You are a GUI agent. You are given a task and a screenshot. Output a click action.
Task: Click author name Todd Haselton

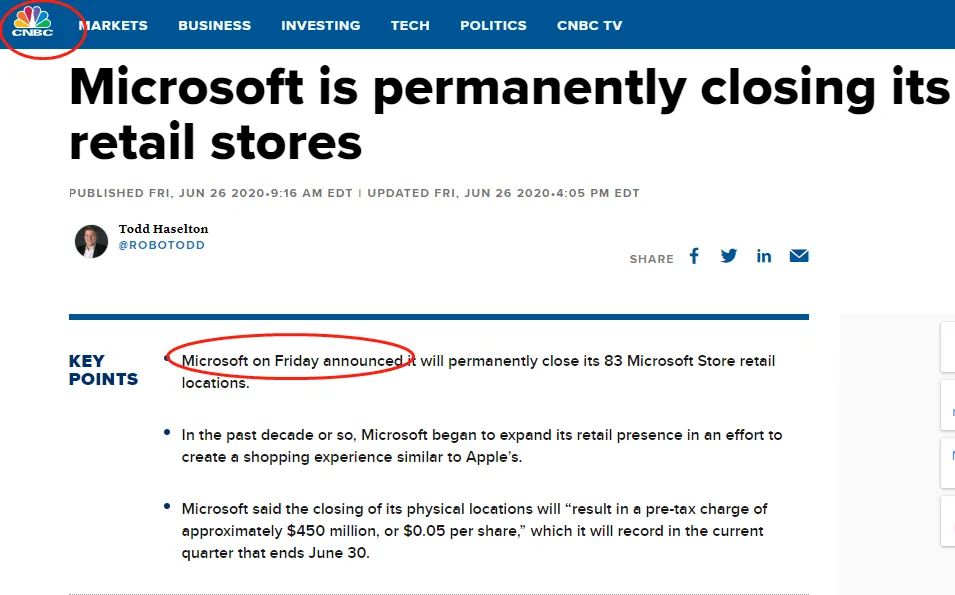163,229
